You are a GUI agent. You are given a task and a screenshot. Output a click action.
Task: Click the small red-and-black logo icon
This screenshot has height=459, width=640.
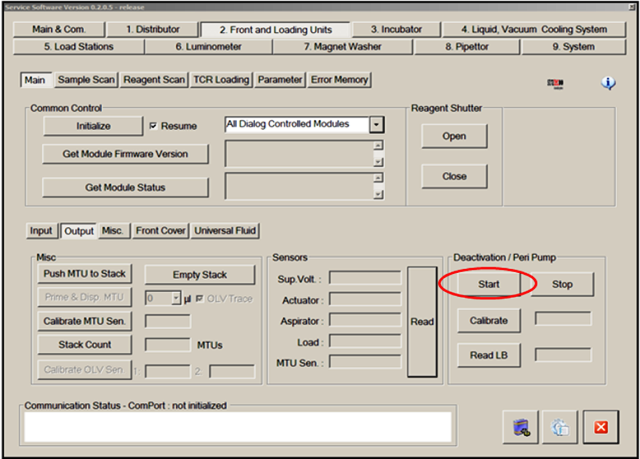pyautogui.click(x=555, y=84)
